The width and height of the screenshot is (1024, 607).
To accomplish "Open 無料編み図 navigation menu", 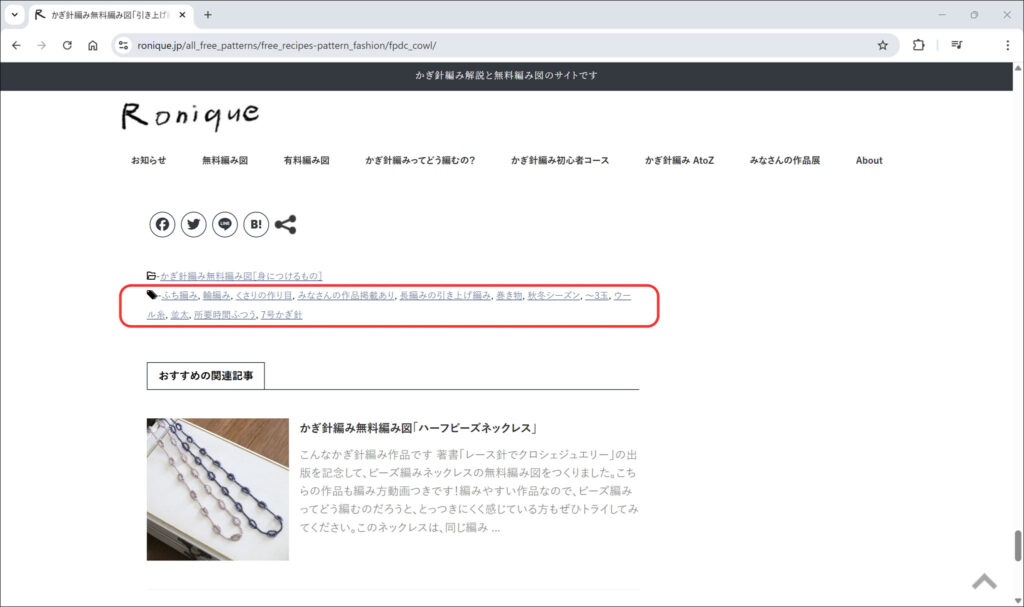I will (224, 160).
